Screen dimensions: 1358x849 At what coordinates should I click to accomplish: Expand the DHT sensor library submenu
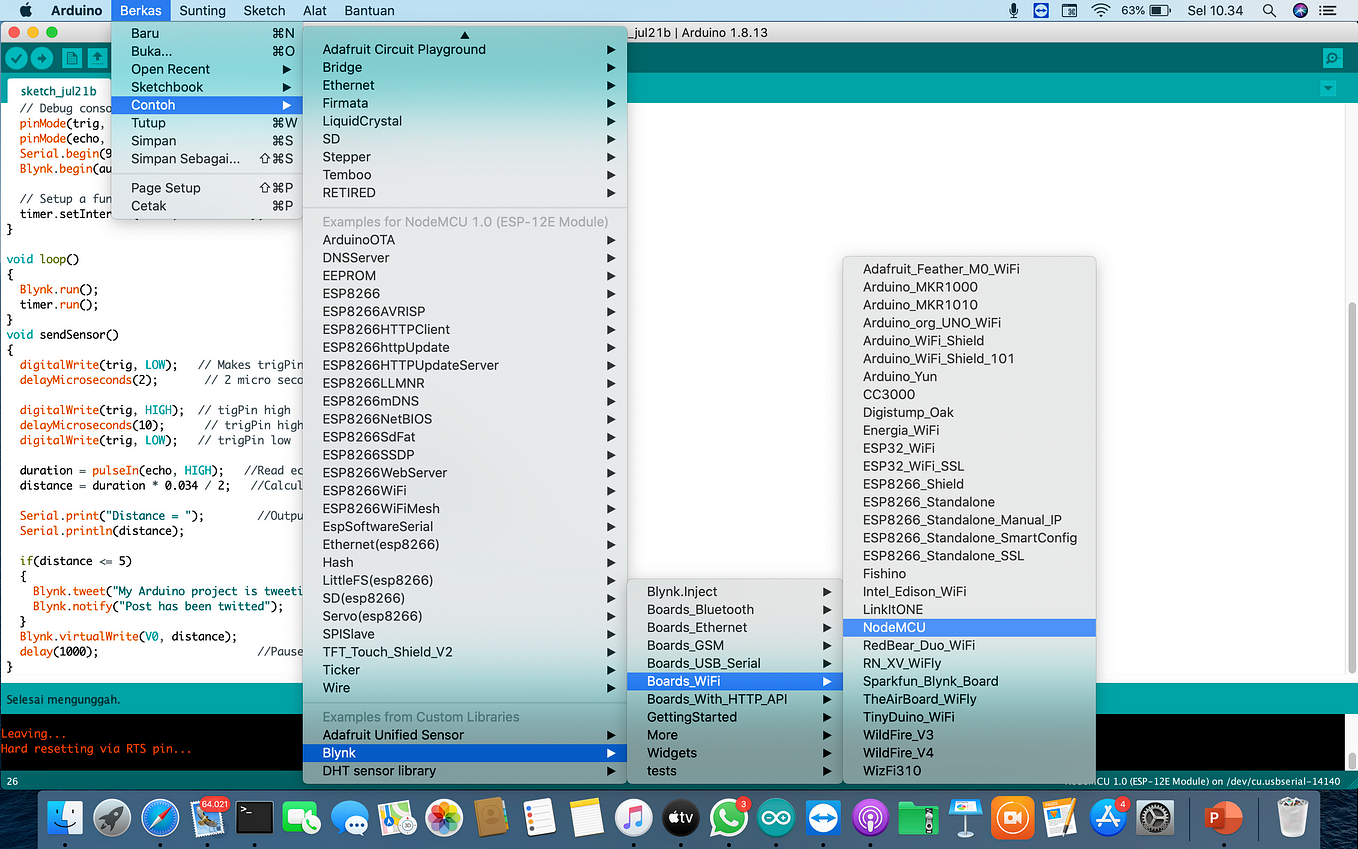465,771
